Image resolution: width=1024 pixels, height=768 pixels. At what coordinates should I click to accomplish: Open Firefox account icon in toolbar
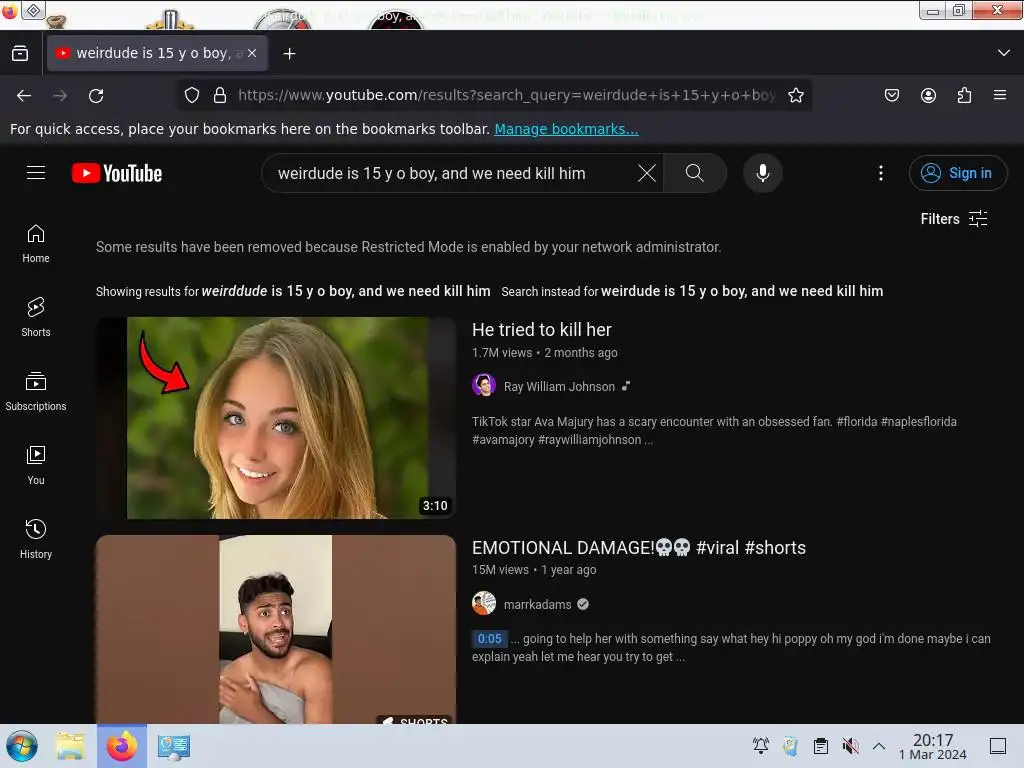click(928, 95)
